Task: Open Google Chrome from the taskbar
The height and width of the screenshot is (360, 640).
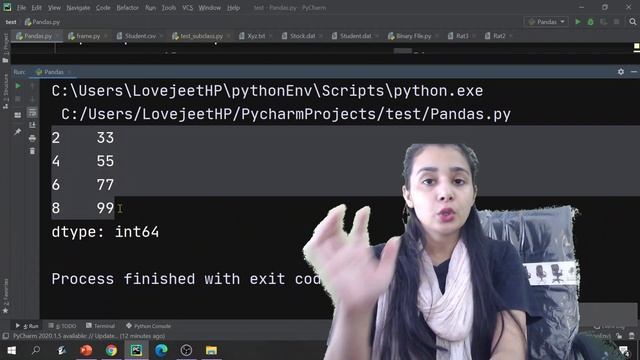Action: coord(111,350)
